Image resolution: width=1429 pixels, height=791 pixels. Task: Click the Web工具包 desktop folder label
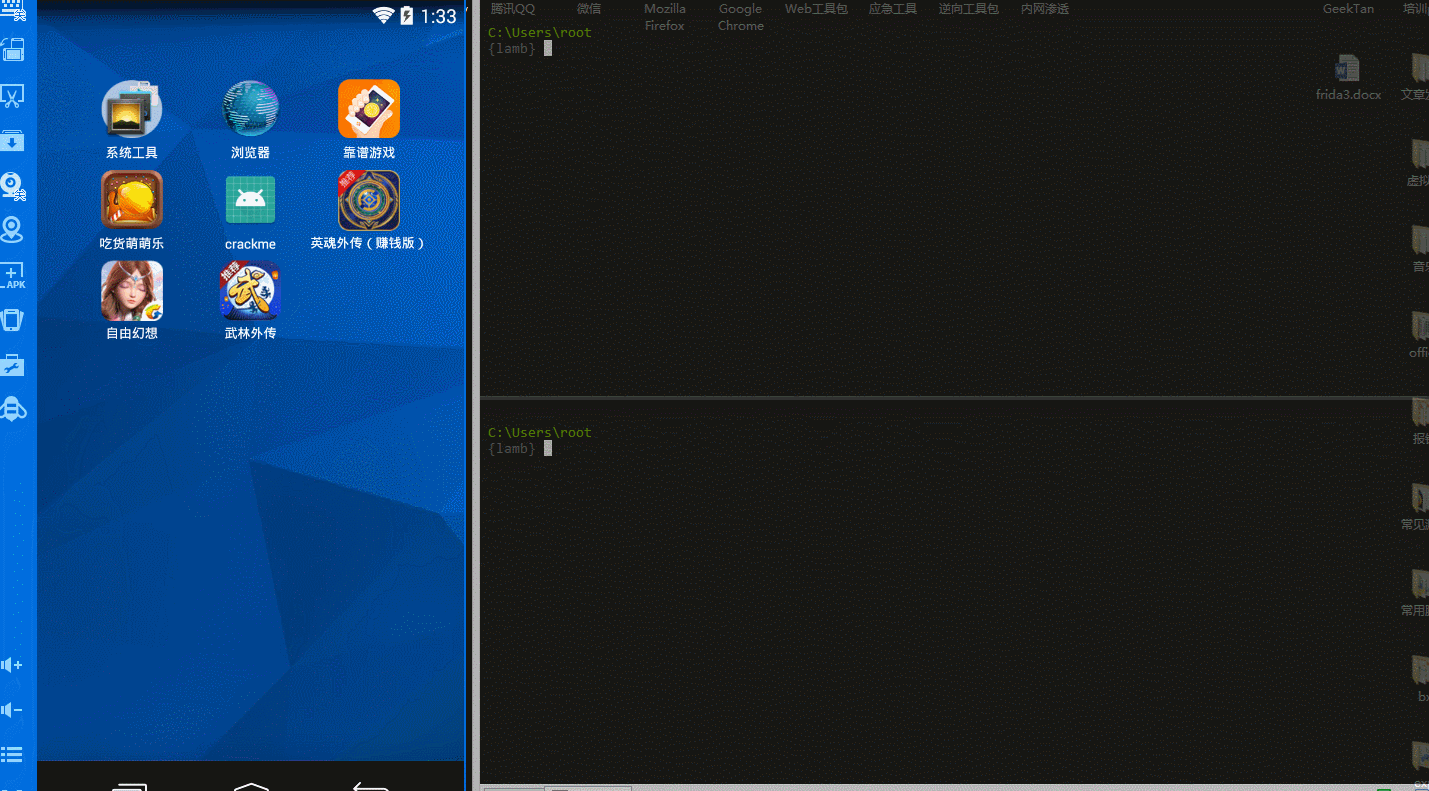pos(816,9)
